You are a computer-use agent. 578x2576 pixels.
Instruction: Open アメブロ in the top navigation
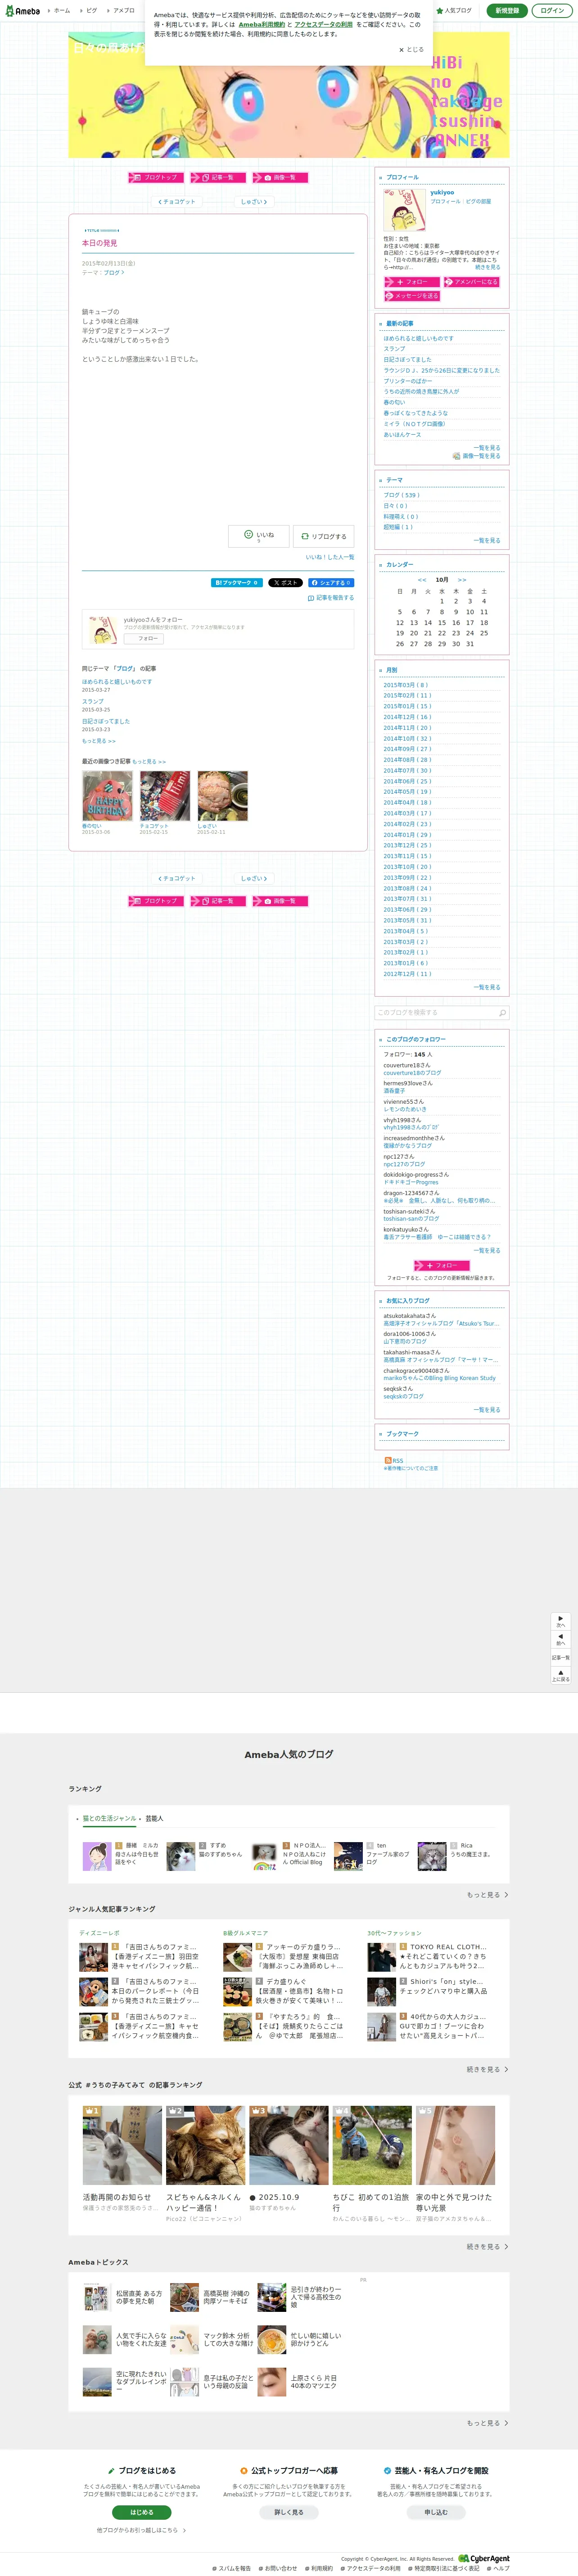122,11
